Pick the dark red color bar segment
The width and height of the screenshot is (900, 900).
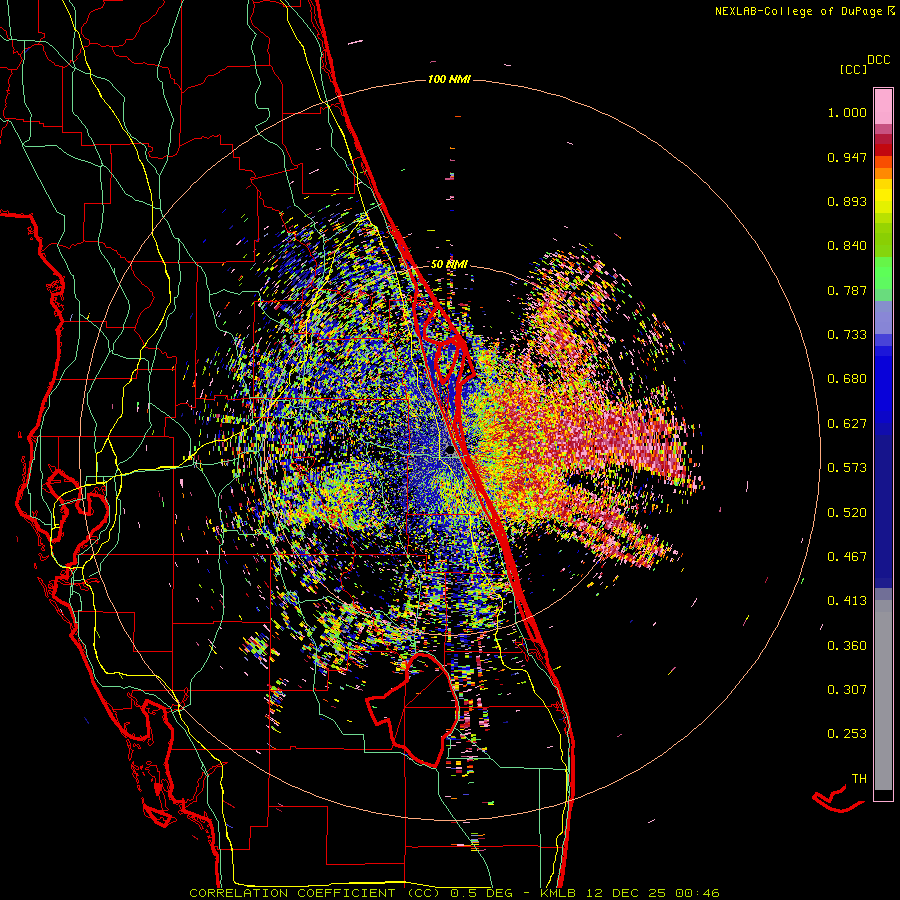pos(883,149)
